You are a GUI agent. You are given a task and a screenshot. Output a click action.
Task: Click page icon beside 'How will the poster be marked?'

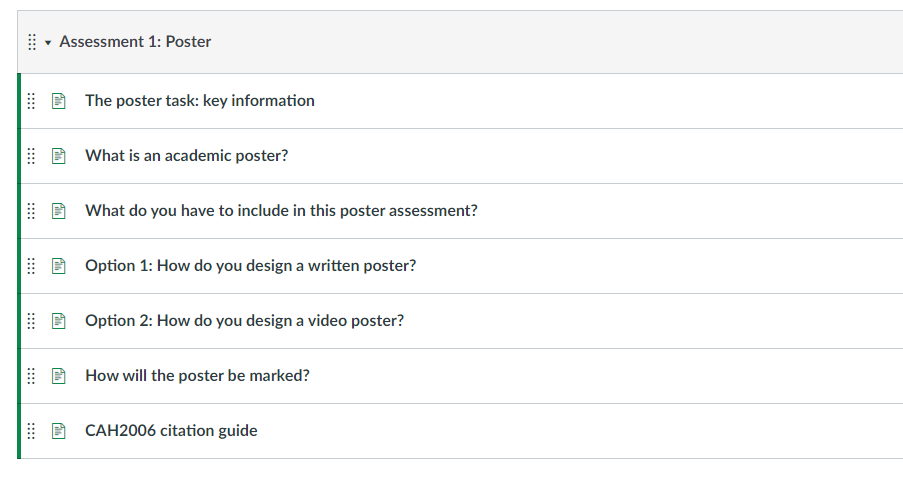(58, 376)
